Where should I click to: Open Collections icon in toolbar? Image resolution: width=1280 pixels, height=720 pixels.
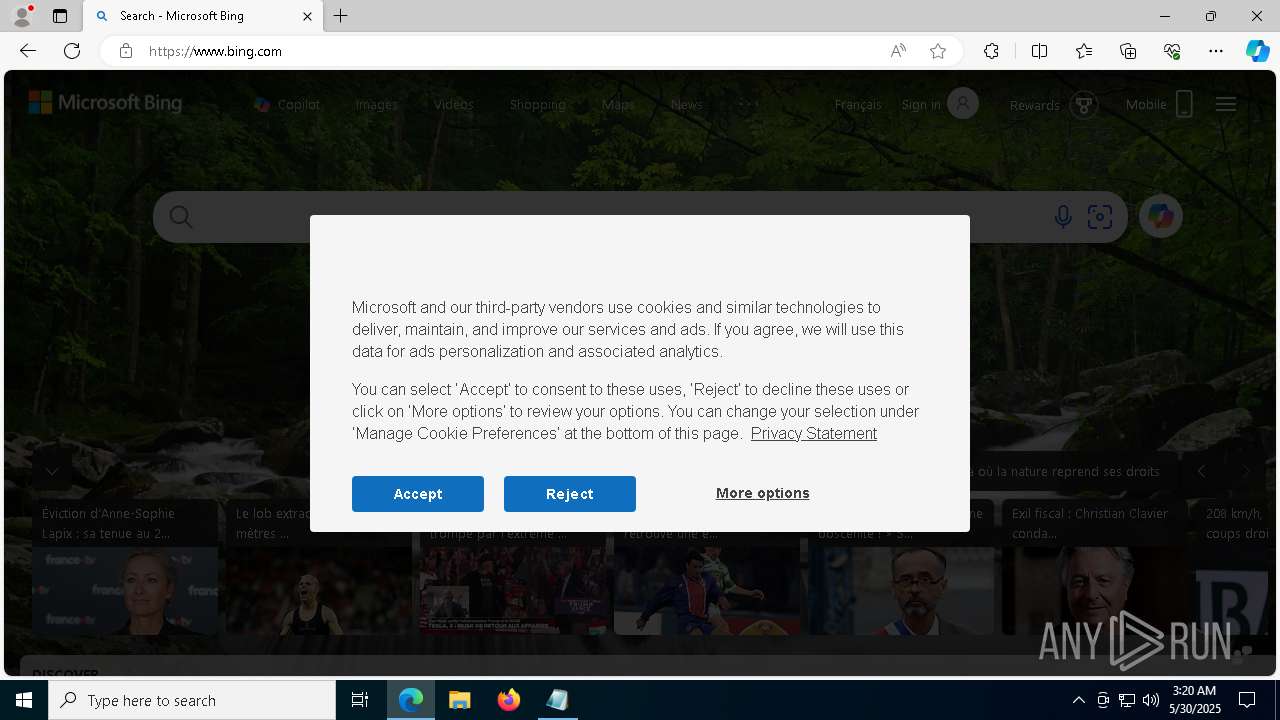pos(1128,51)
